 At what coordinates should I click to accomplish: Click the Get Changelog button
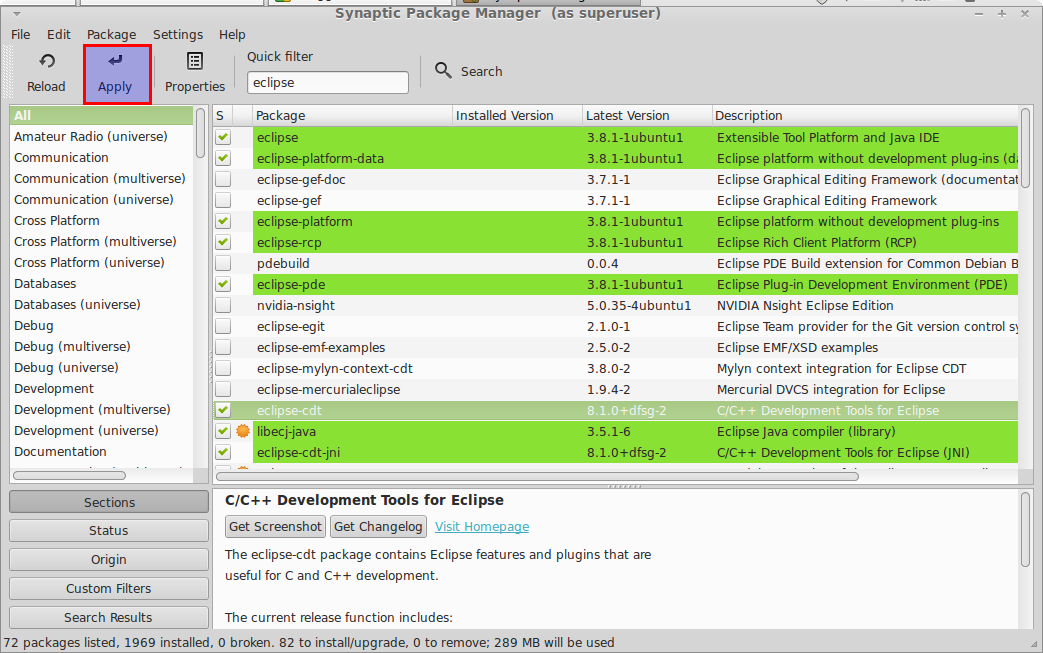[x=378, y=527]
